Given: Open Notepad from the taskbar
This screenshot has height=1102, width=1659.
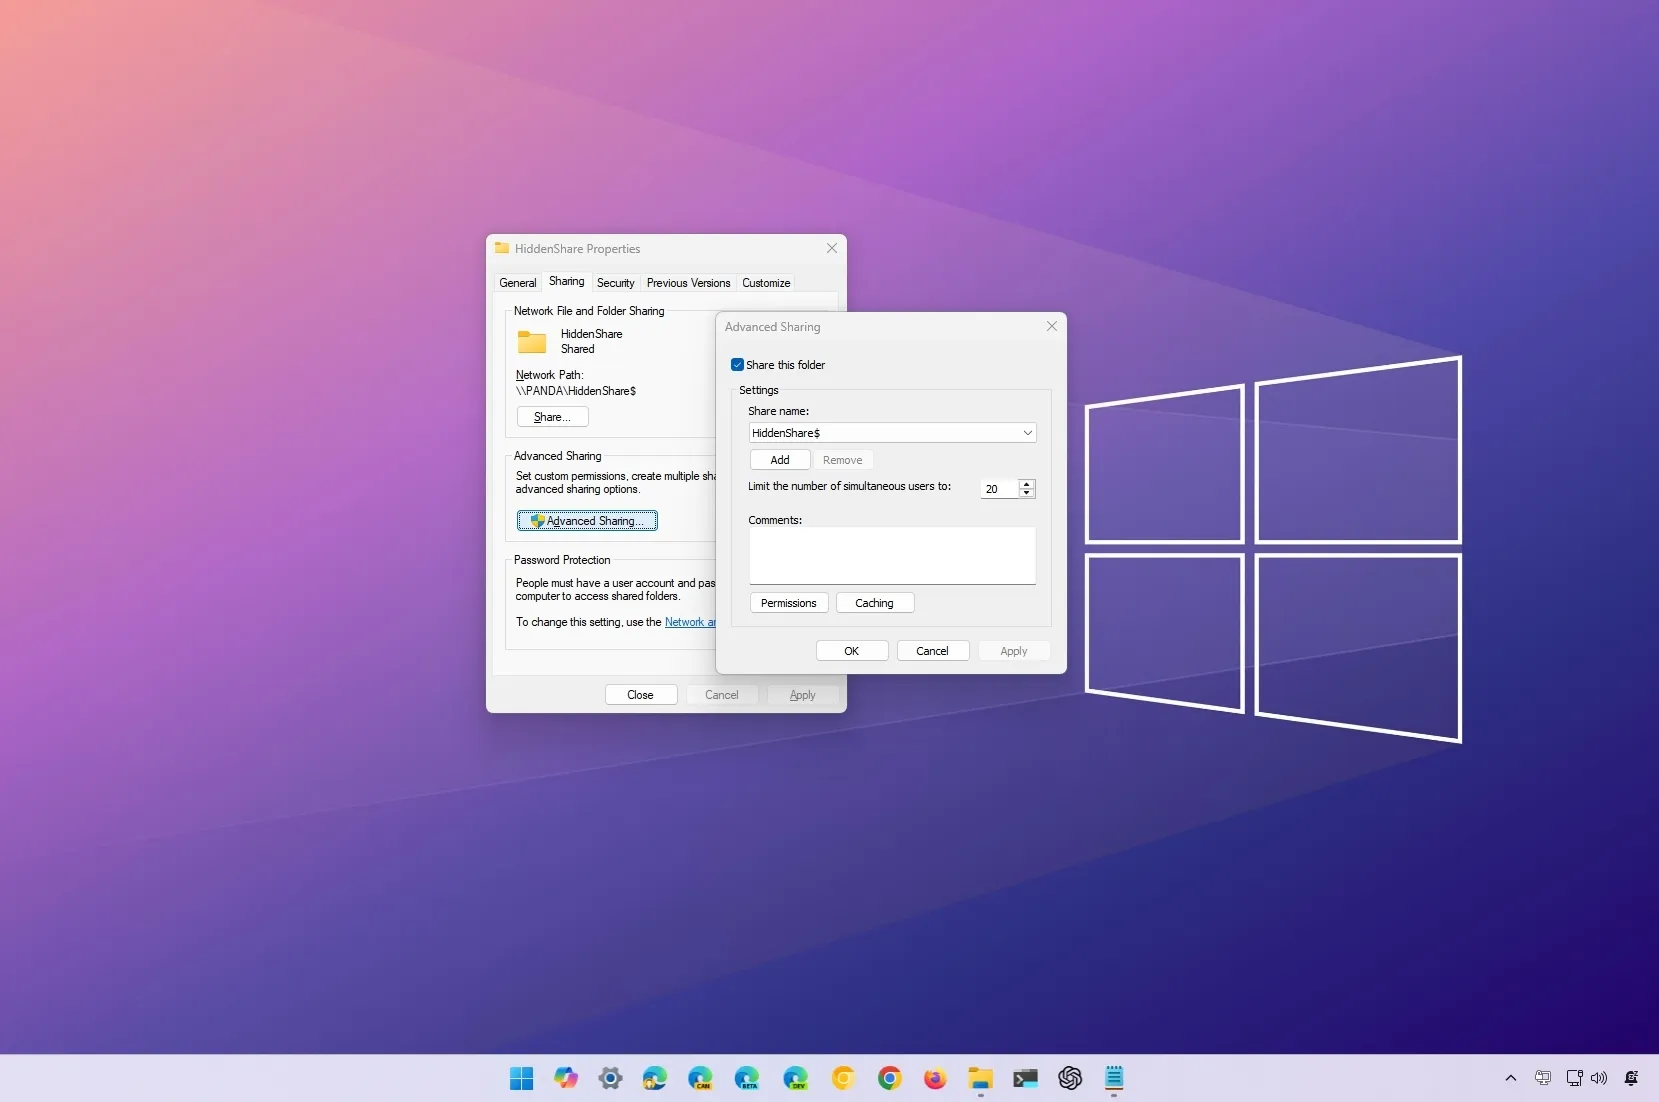Looking at the screenshot, I should [1114, 1078].
